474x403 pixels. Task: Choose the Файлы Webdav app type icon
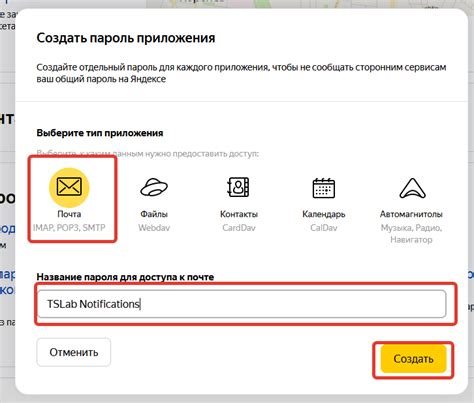154,187
